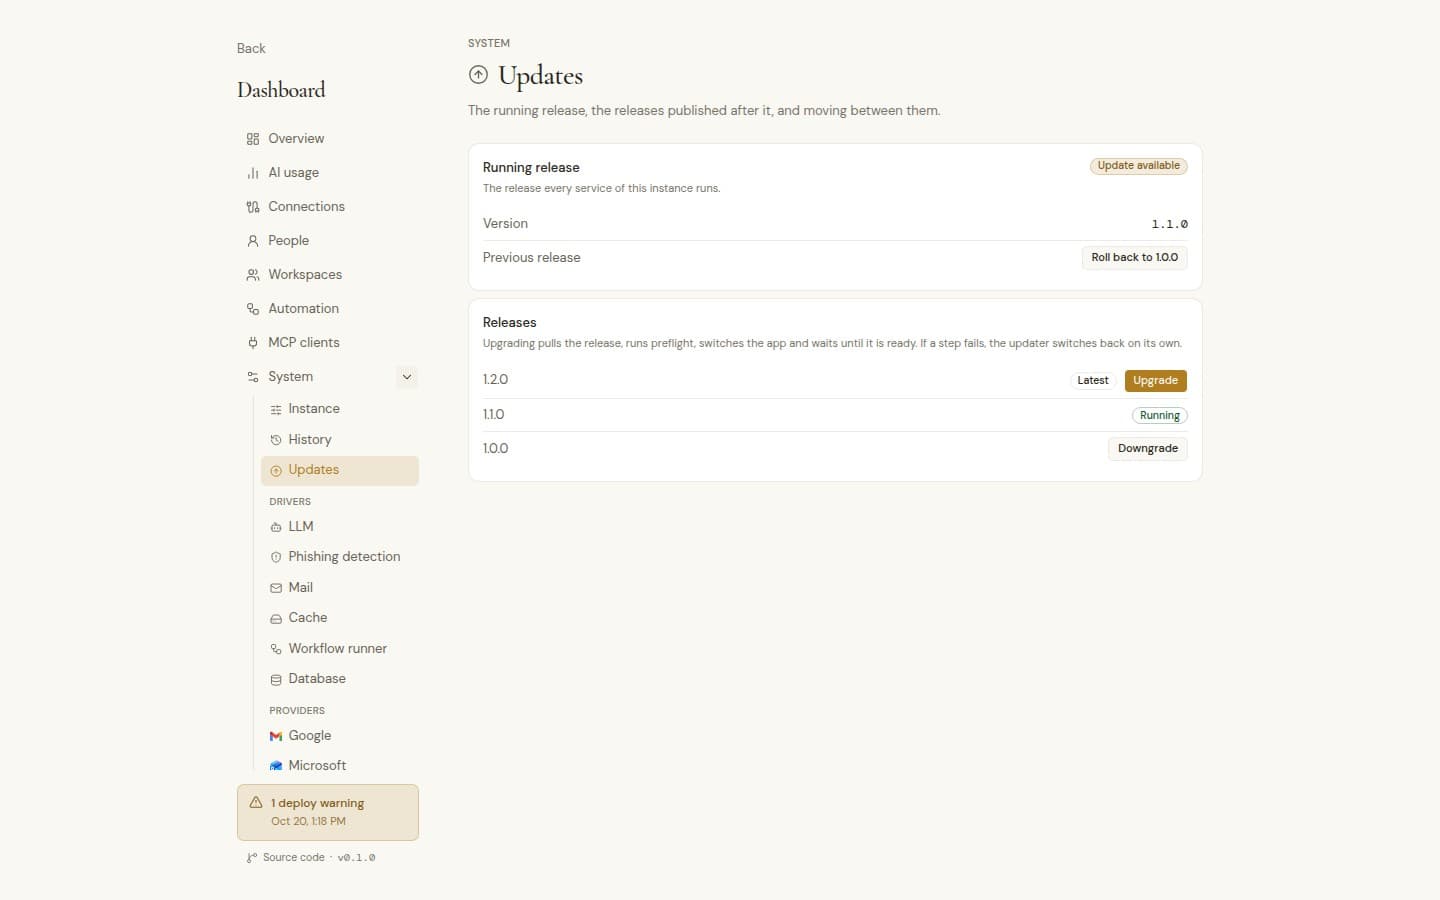Click the Workflow runner icon
Viewport: 1440px width, 900px height.
pos(276,649)
